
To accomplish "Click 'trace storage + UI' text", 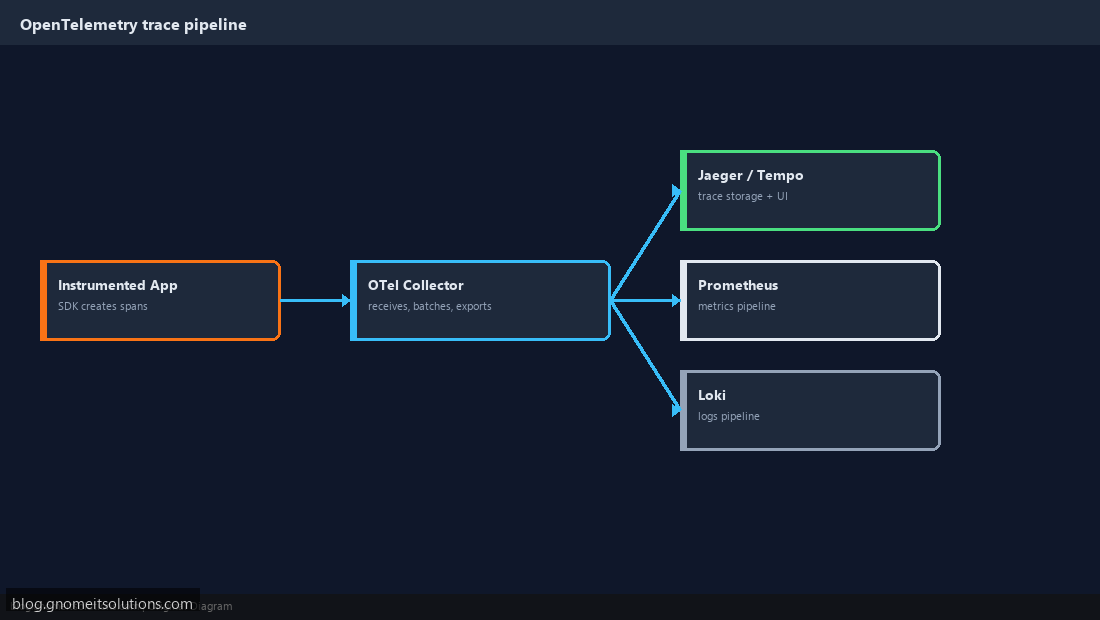I will [742, 196].
